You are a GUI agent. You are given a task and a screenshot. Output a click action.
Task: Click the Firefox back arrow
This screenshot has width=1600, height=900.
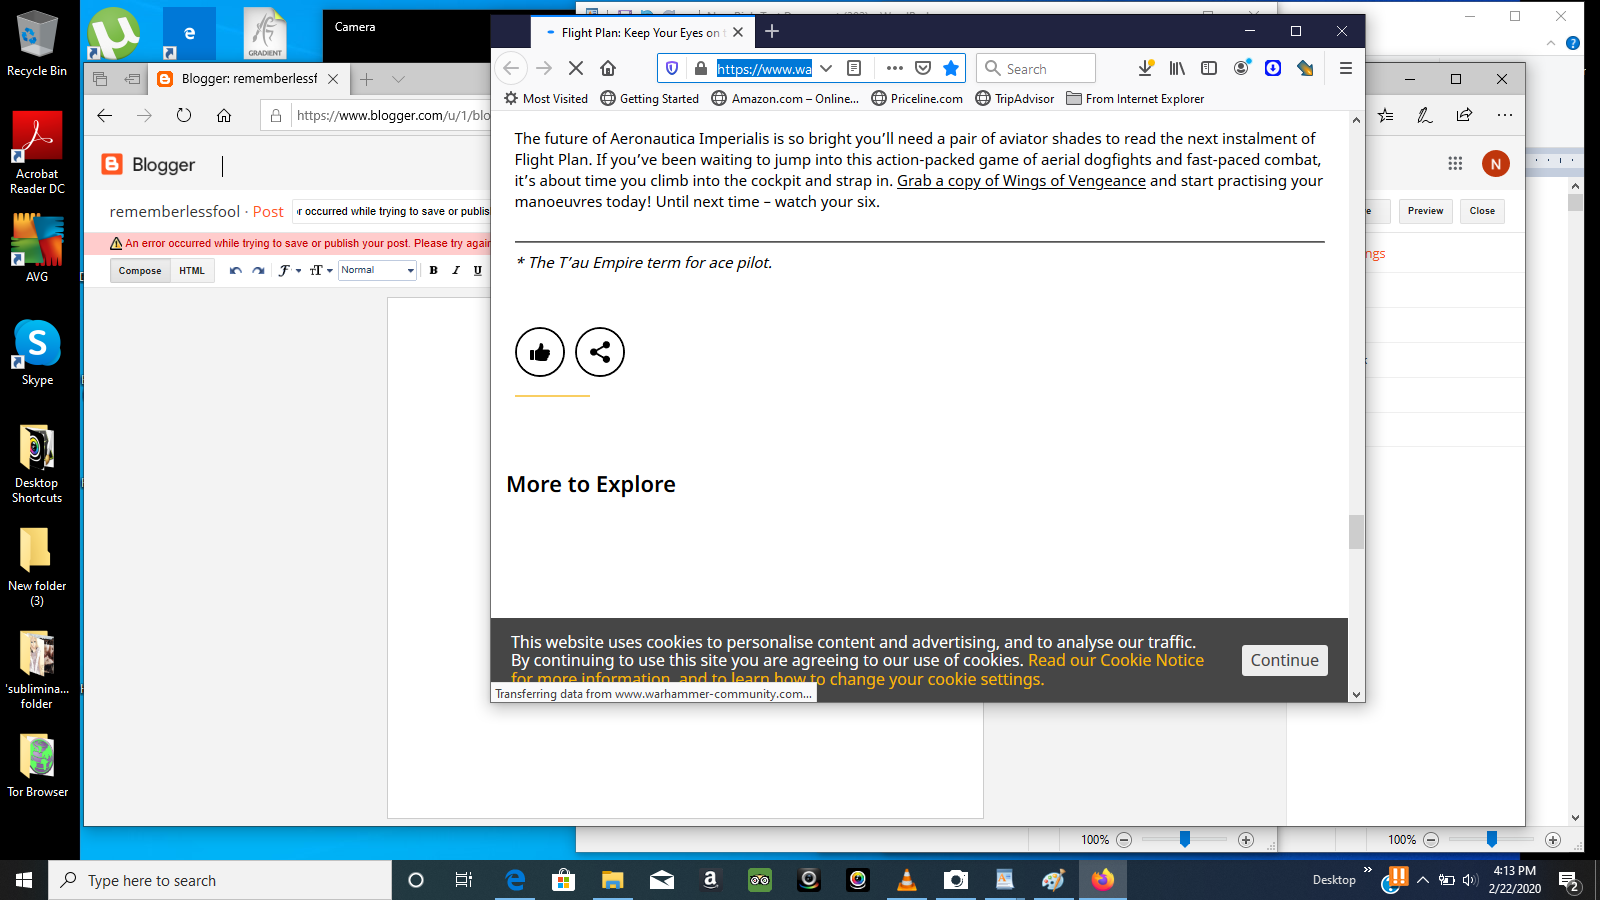click(x=511, y=68)
